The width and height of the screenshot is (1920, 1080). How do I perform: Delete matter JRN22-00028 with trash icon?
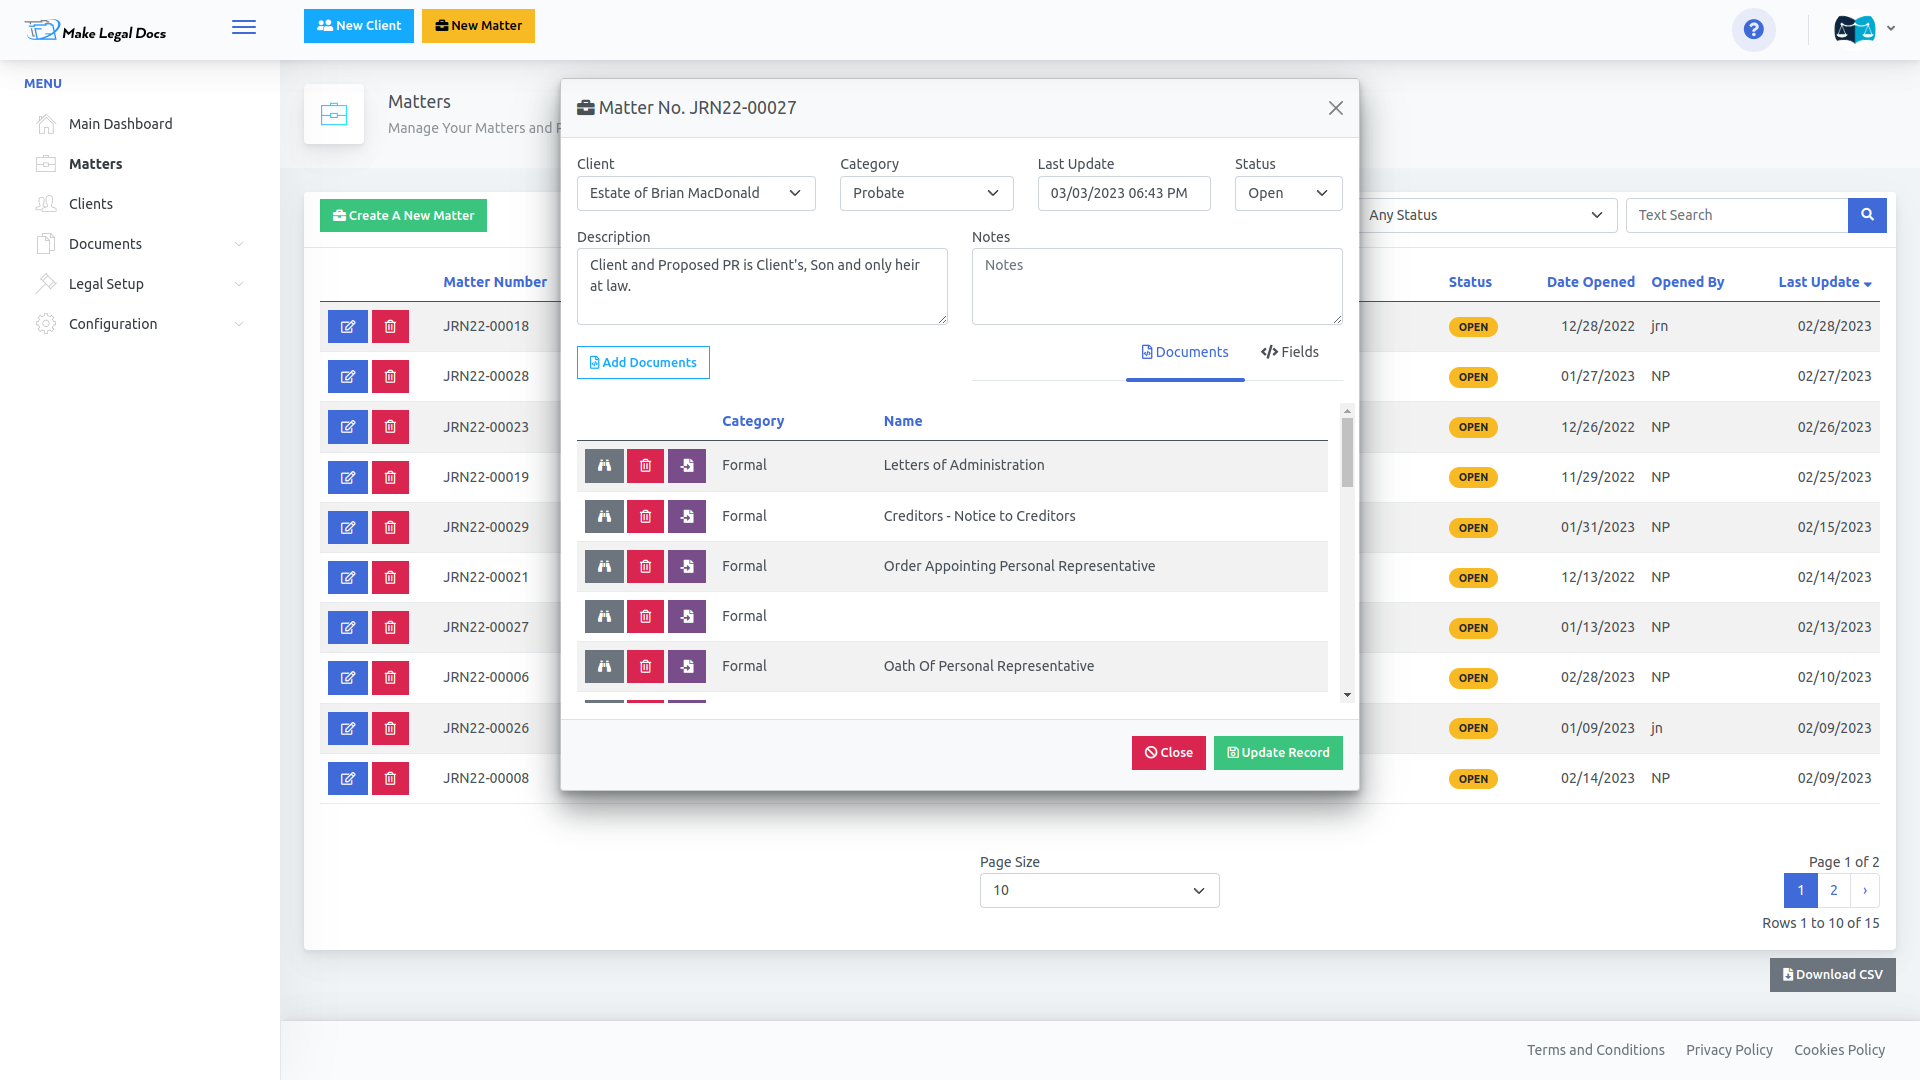[390, 377]
